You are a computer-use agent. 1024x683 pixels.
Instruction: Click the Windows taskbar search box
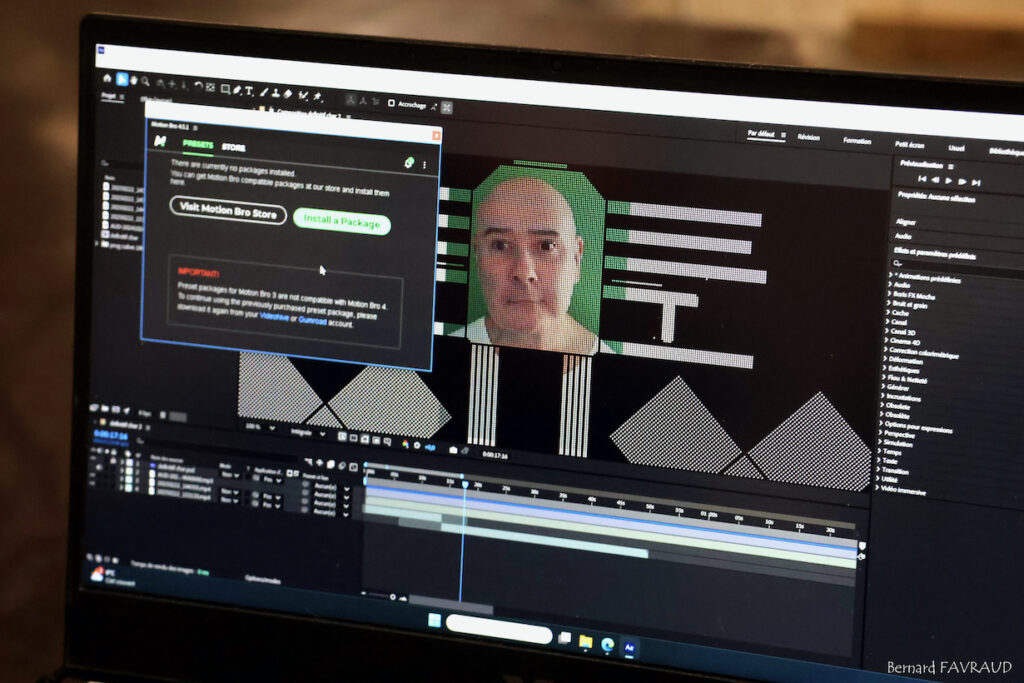click(x=499, y=629)
